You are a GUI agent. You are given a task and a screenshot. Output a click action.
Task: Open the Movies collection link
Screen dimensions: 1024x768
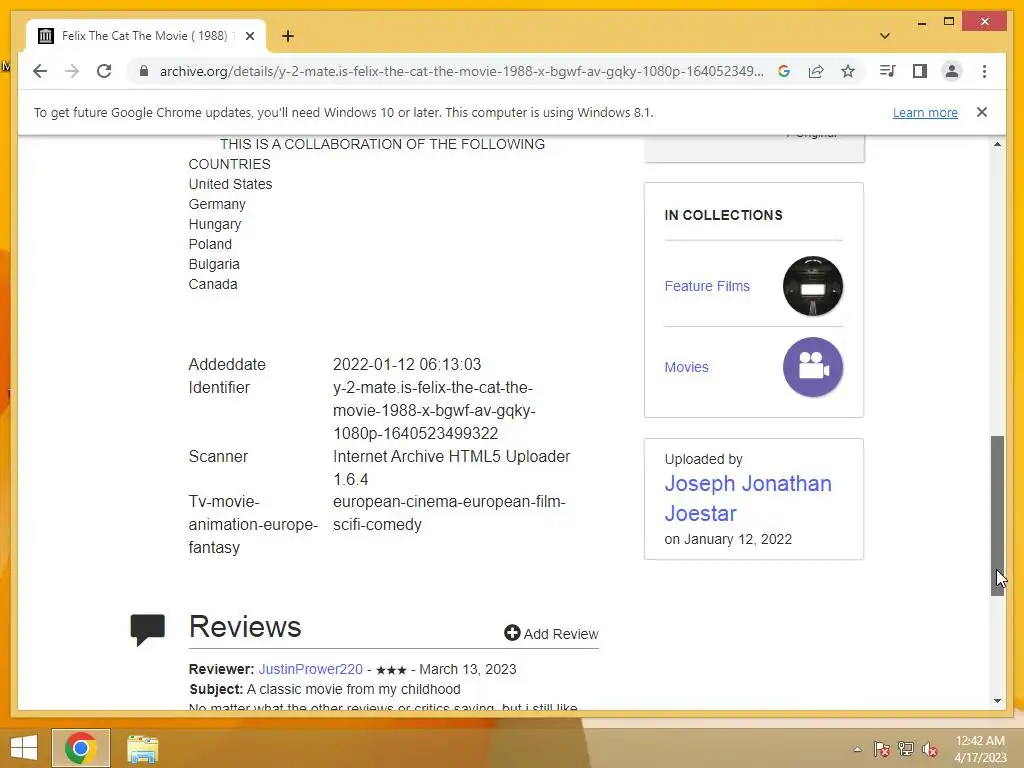click(x=686, y=367)
